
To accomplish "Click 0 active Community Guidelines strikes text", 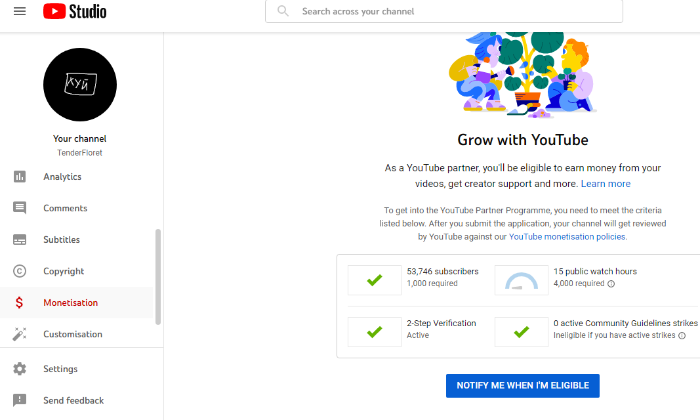I will click(625, 323).
